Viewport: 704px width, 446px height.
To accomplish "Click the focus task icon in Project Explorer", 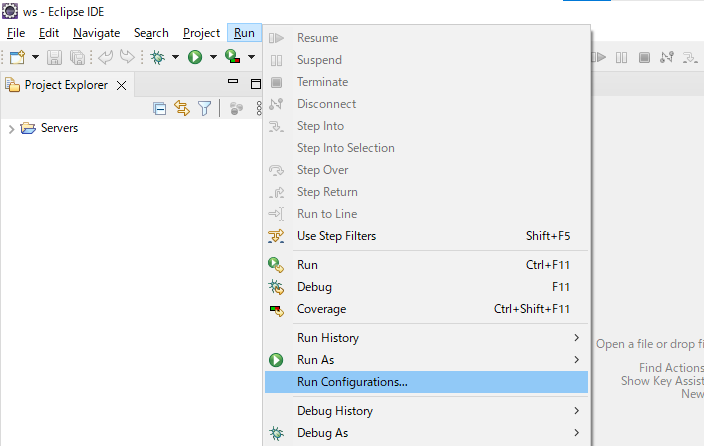I will click(x=236, y=108).
